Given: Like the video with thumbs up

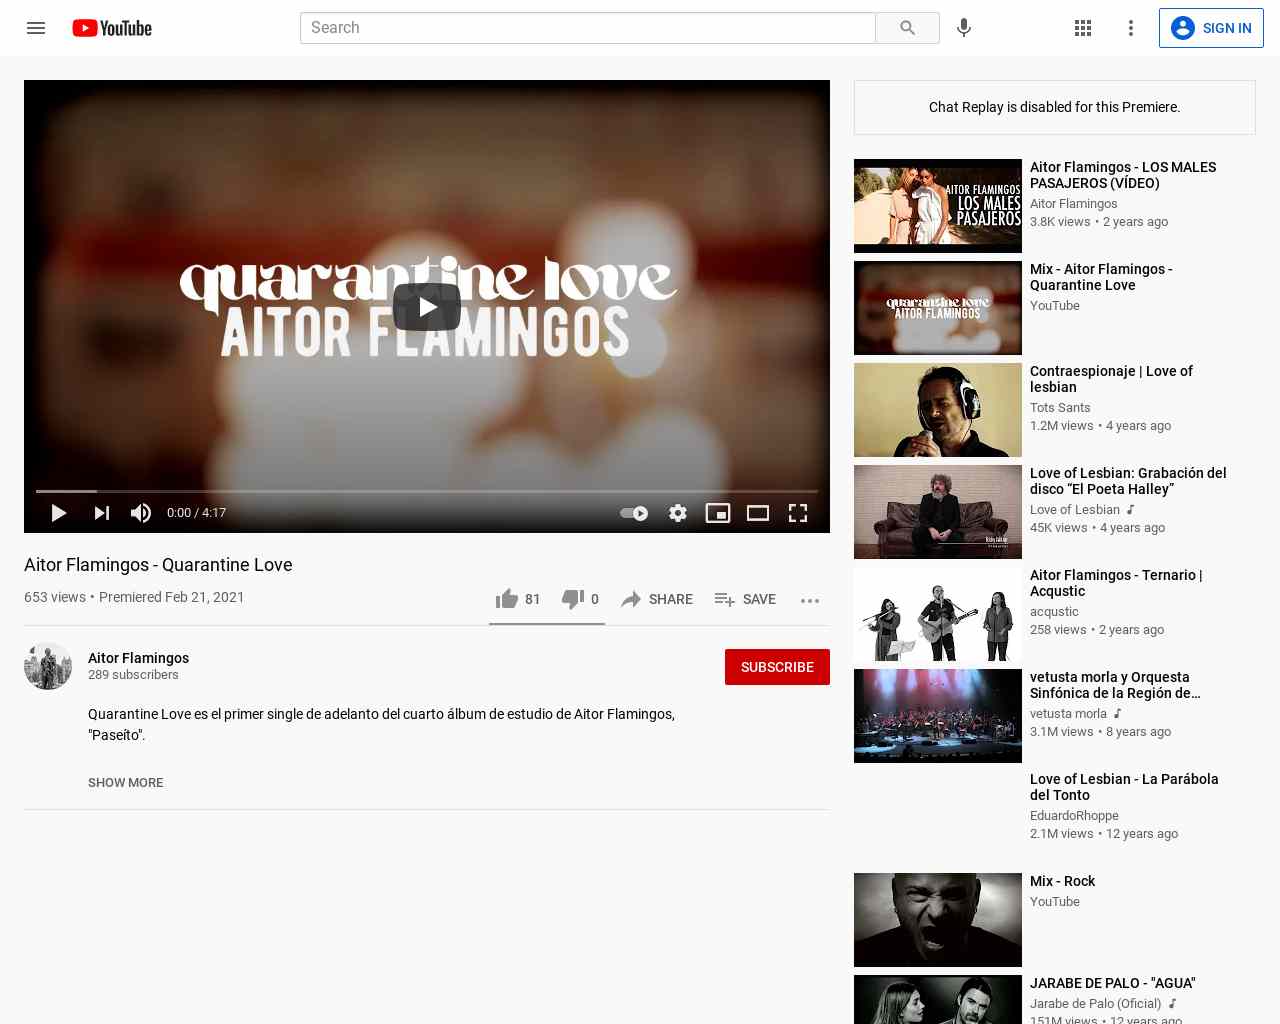Looking at the screenshot, I should pyautogui.click(x=517, y=599).
